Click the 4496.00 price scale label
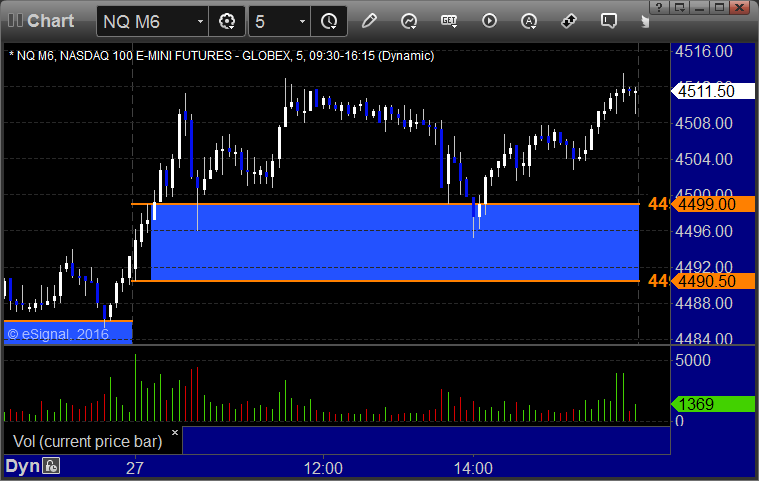This screenshot has height=481, width=759. click(x=704, y=231)
